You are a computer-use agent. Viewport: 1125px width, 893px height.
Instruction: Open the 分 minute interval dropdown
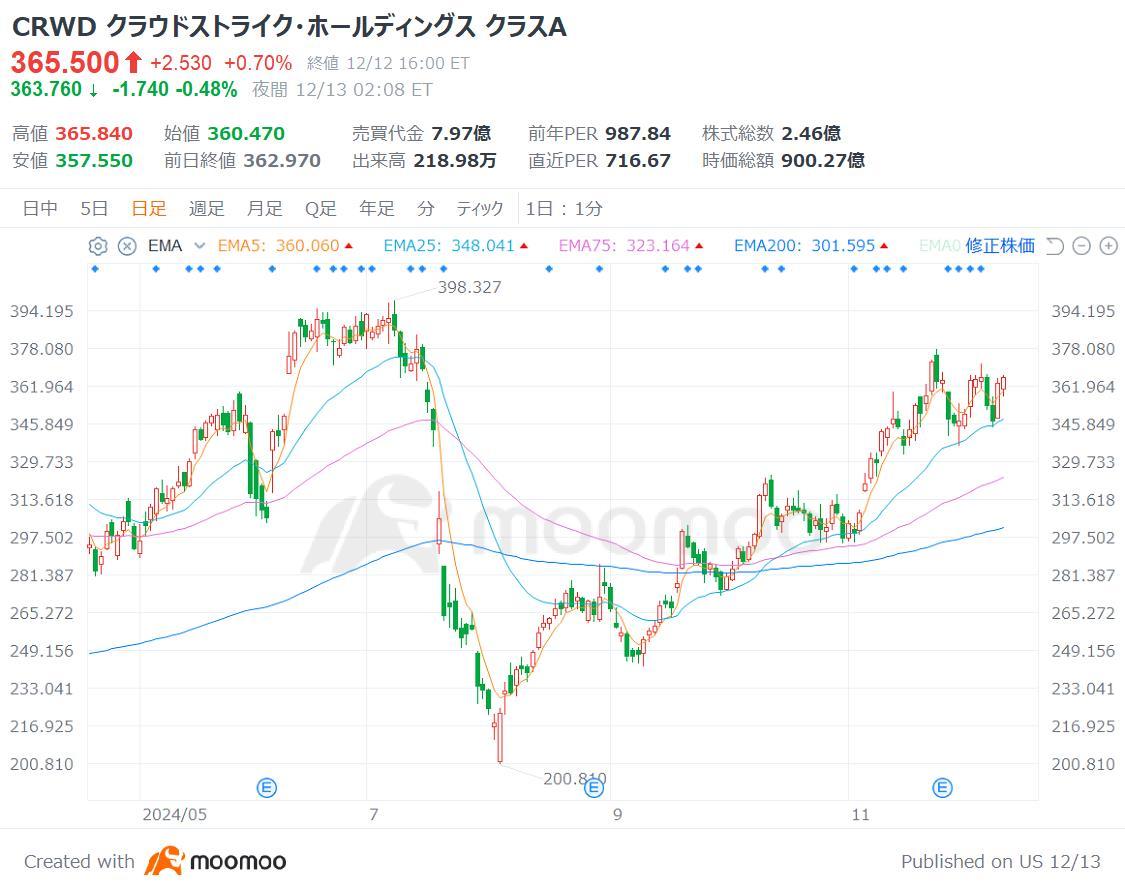(426, 209)
